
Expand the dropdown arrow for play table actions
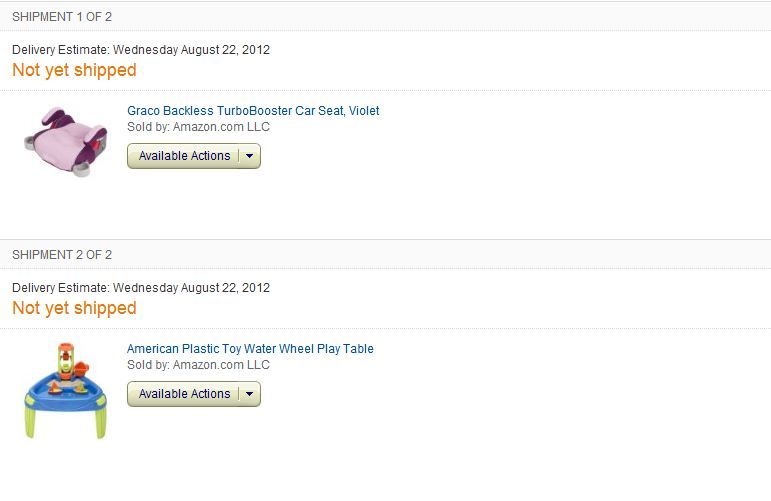coord(249,394)
